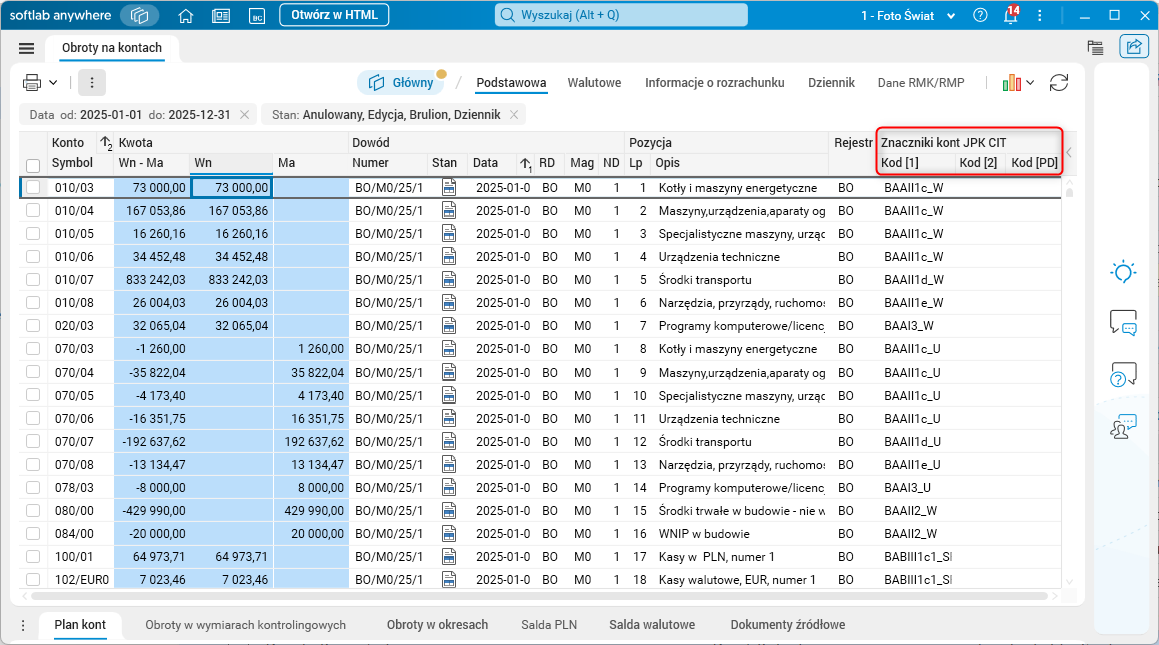This screenshot has height=645, width=1159.
Task: Open the Dokumenty źródłowe bottom tab
Action: [x=788, y=625]
